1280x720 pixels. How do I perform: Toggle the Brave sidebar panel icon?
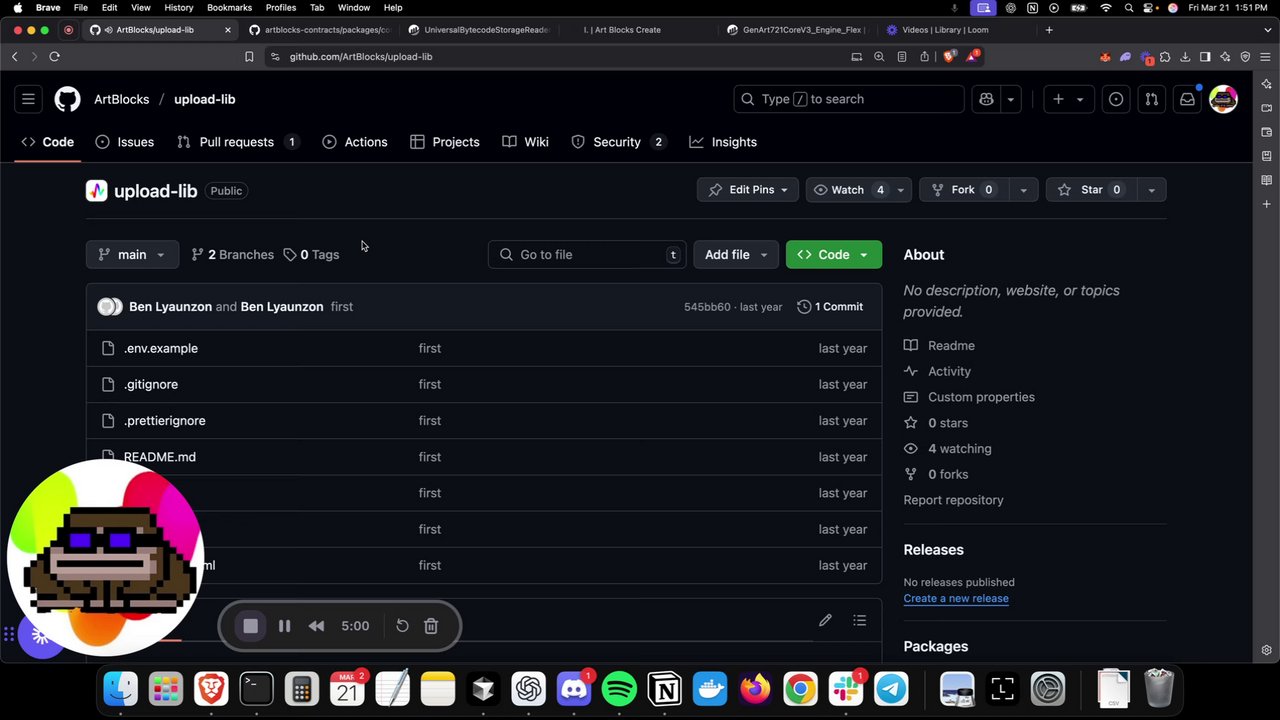coord(1205,57)
